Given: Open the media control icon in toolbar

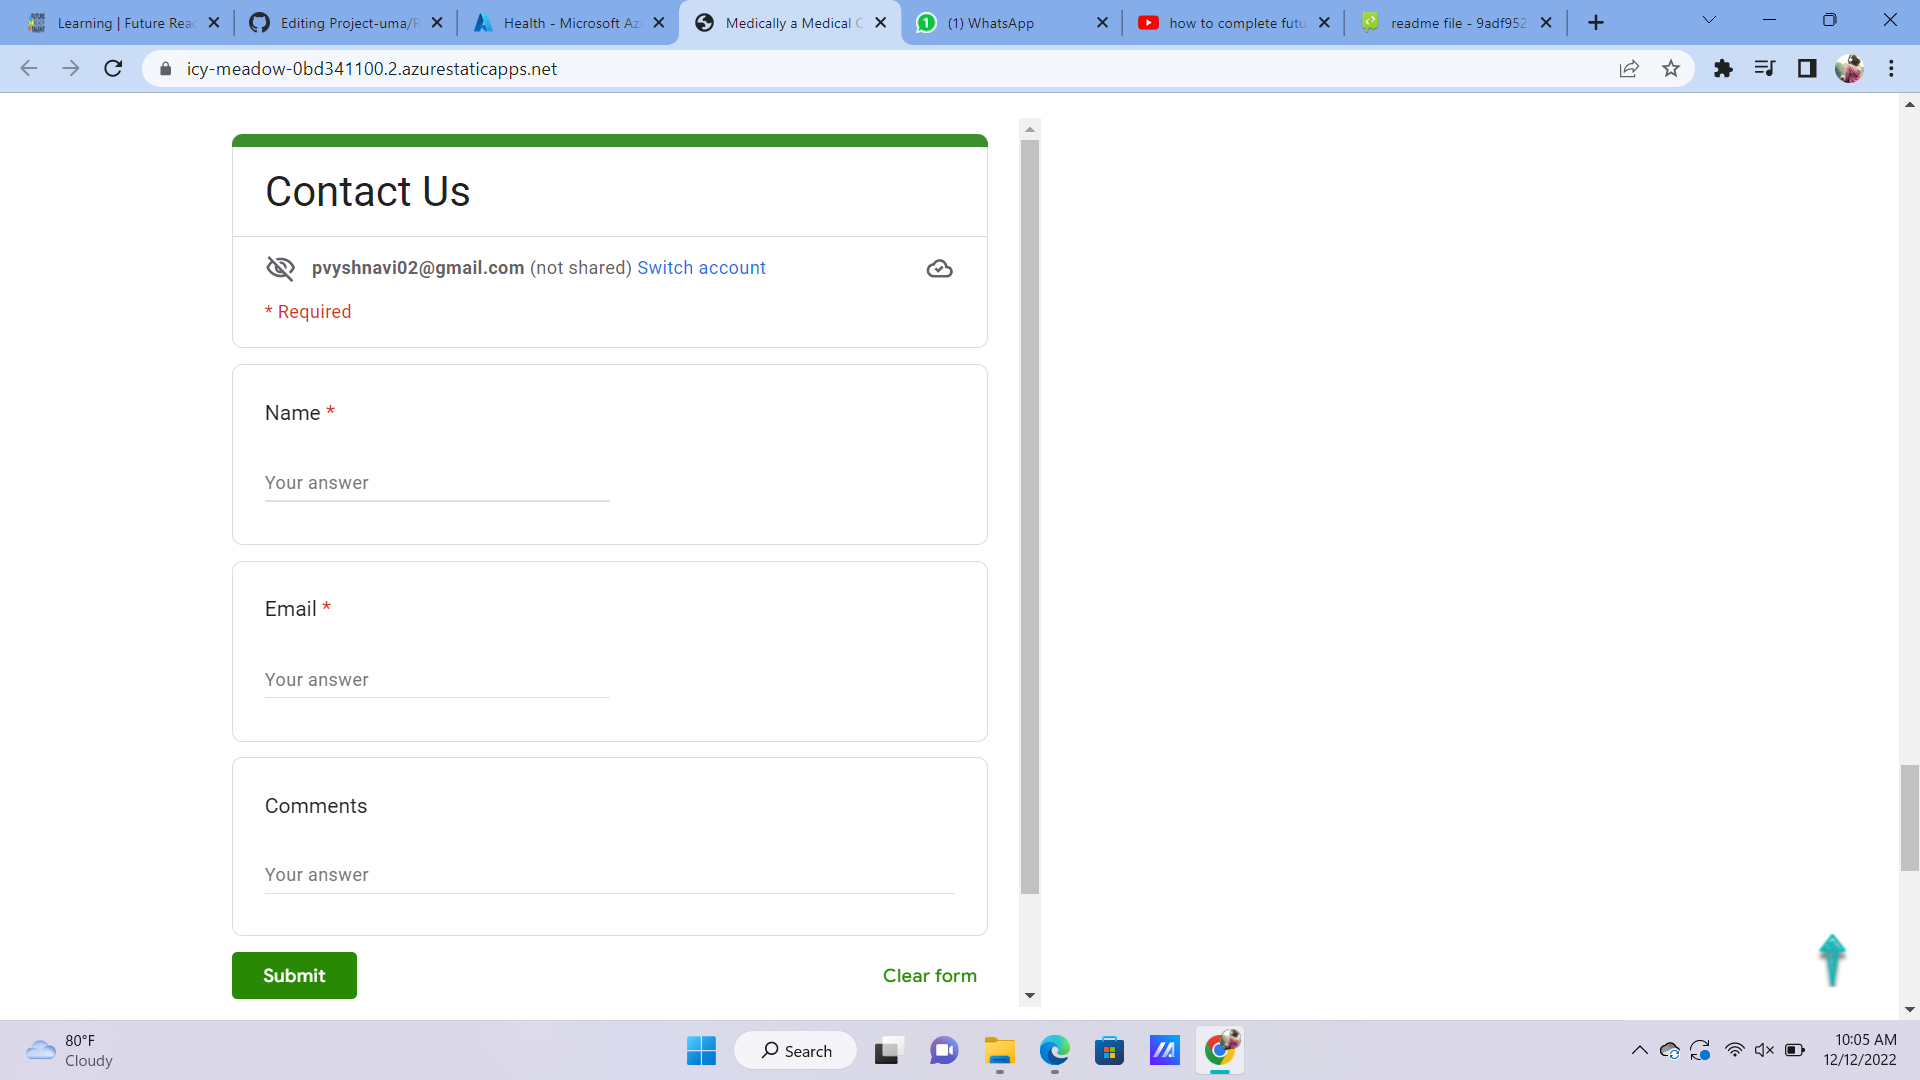Looking at the screenshot, I should [x=1765, y=69].
